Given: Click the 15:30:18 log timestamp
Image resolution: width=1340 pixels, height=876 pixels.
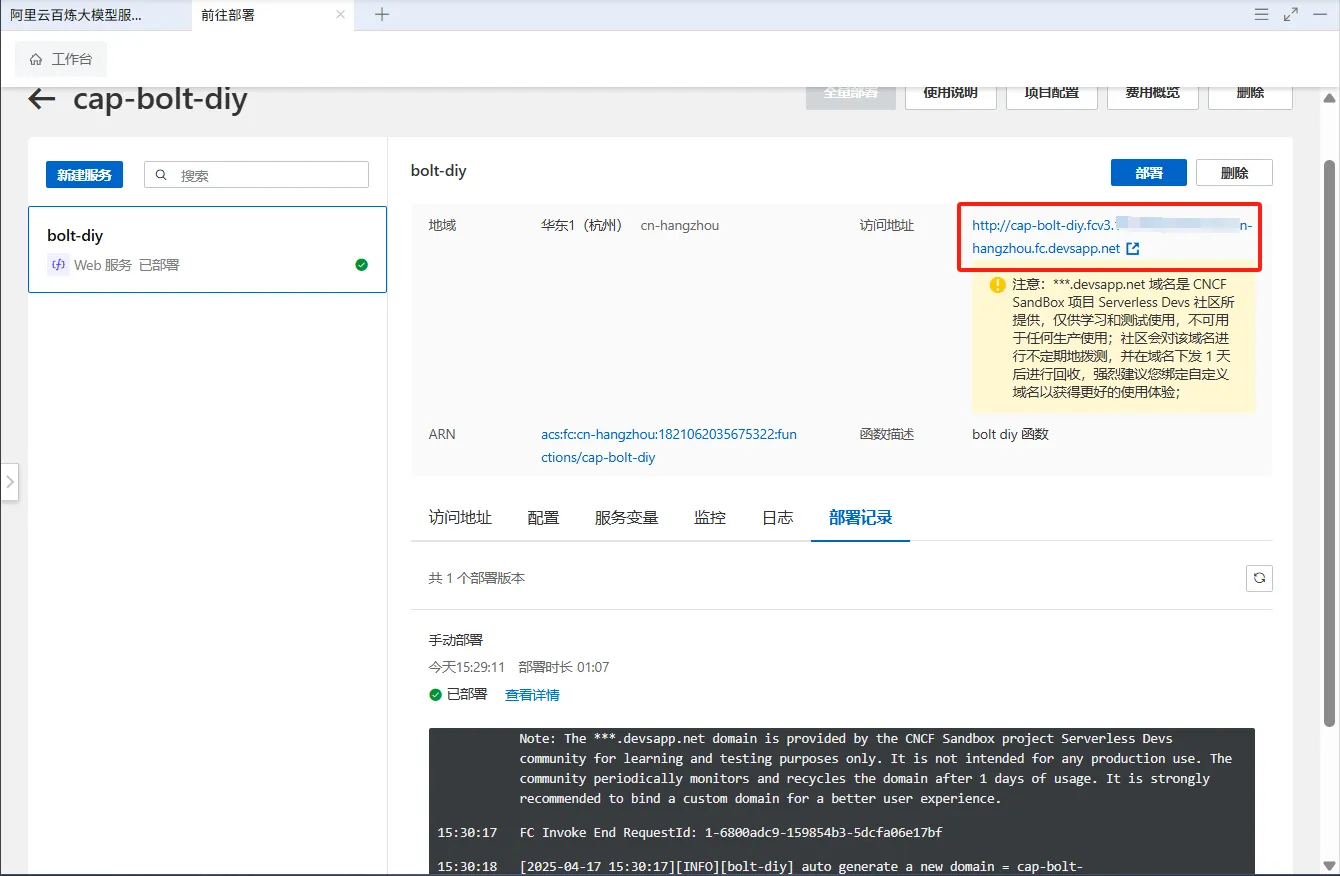Looking at the screenshot, I should [x=467, y=867].
